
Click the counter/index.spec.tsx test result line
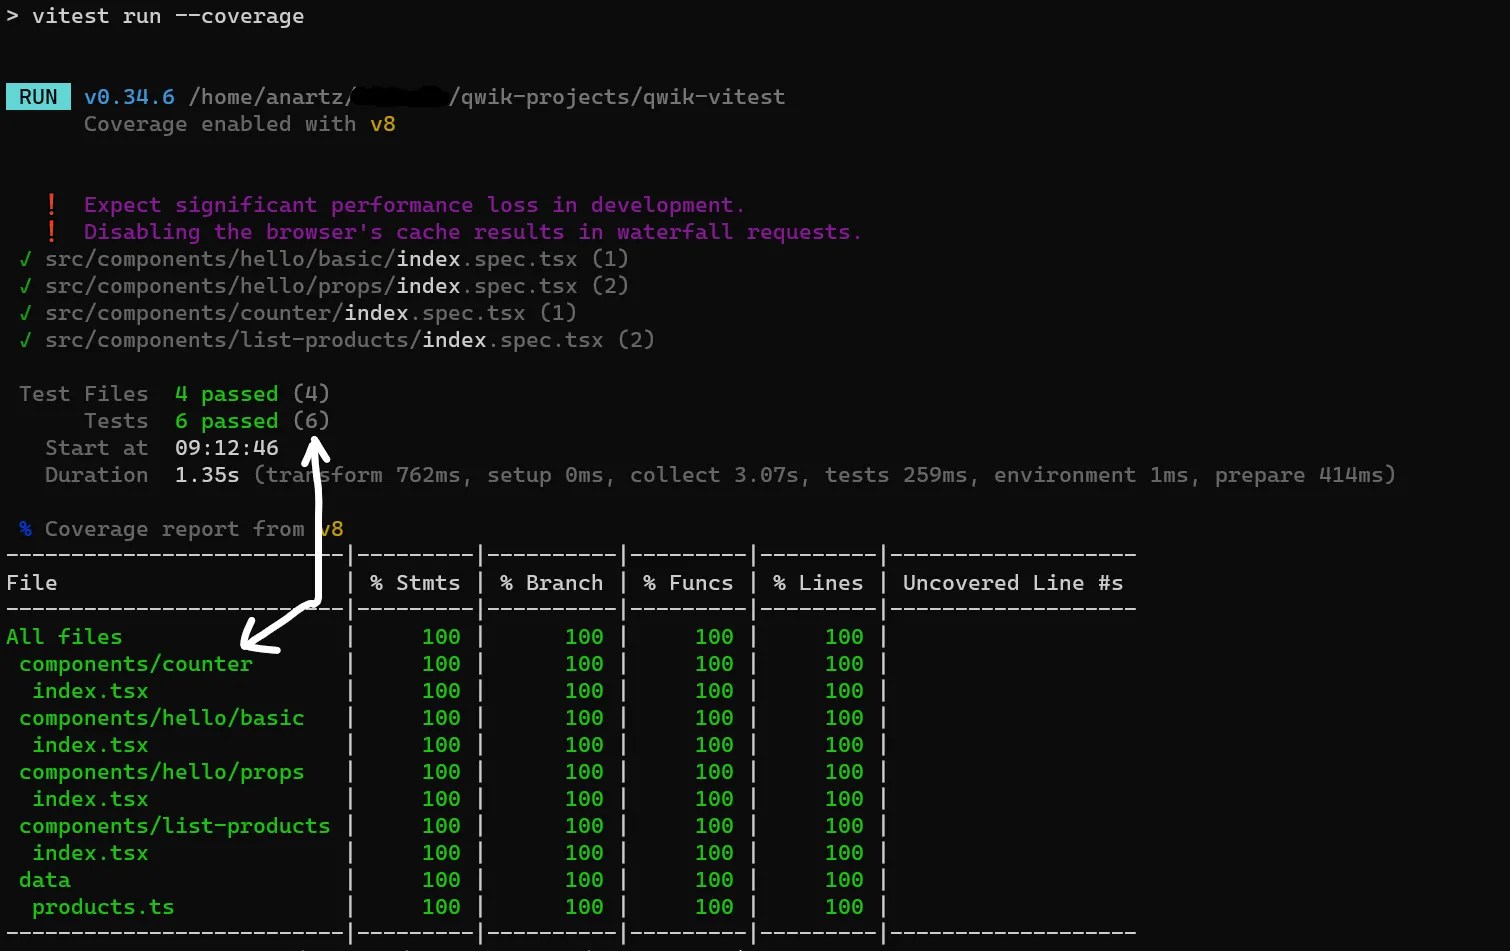point(298,313)
